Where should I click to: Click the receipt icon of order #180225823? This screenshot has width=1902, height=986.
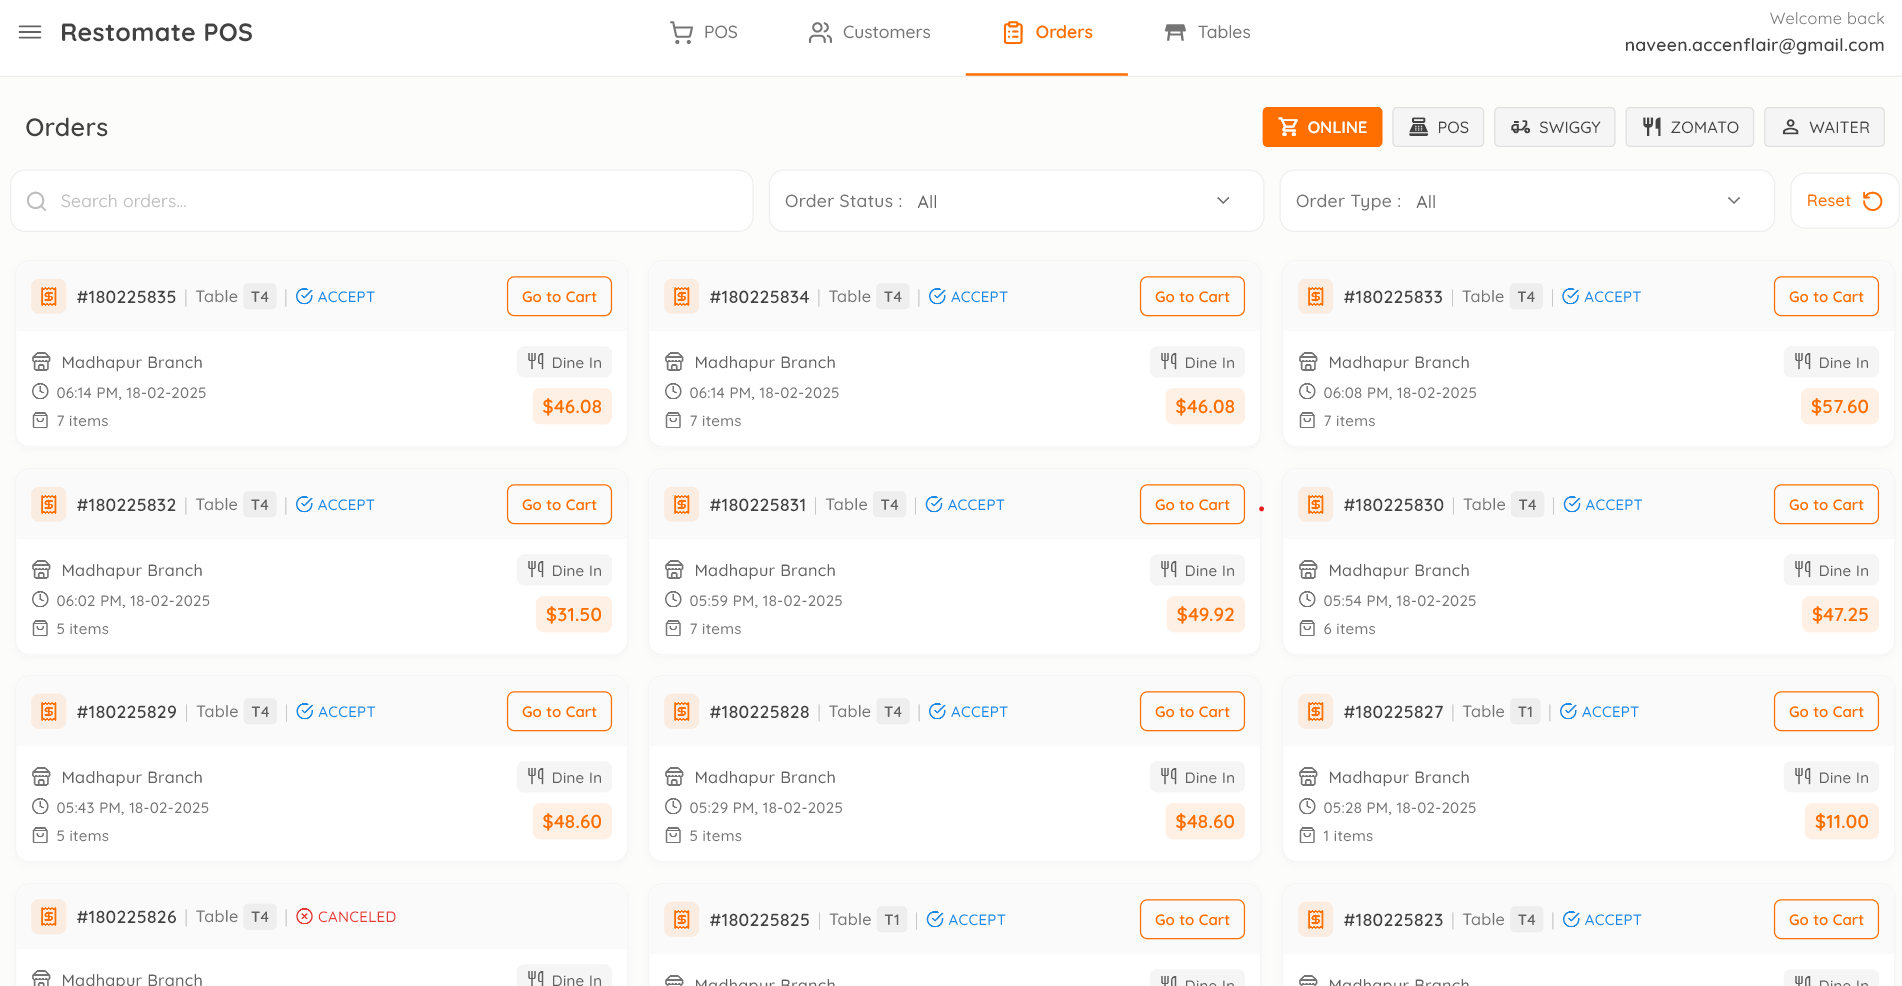point(1315,919)
